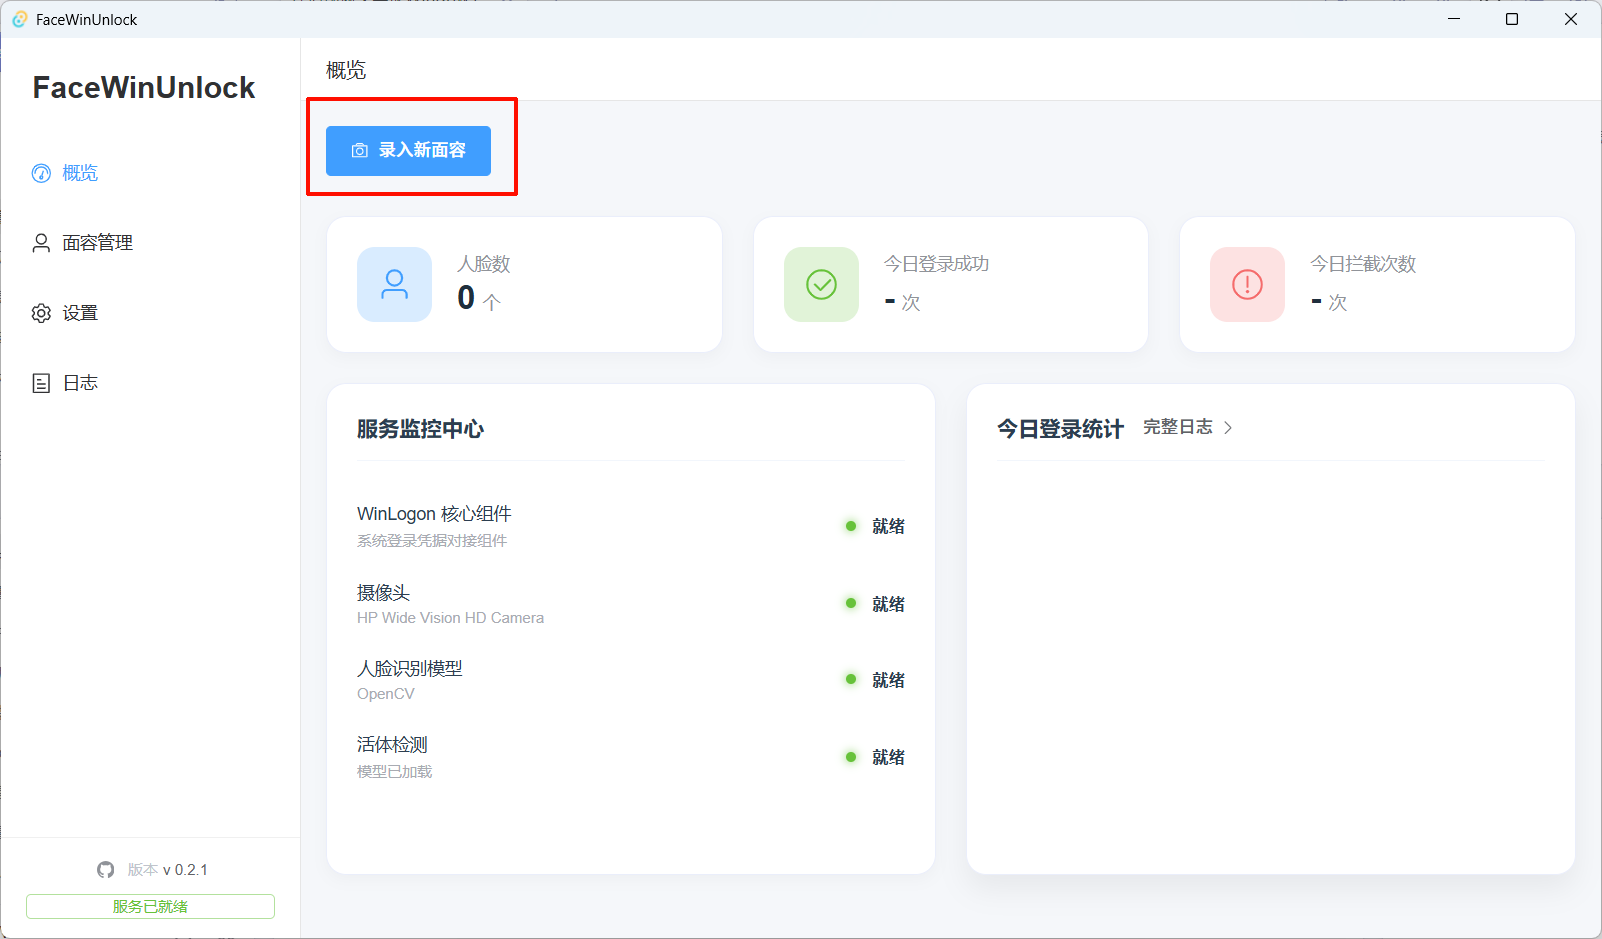Click the 今日登录成功 label
Image resolution: width=1602 pixels, height=939 pixels.
pyautogui.click(x=936, y=264)
